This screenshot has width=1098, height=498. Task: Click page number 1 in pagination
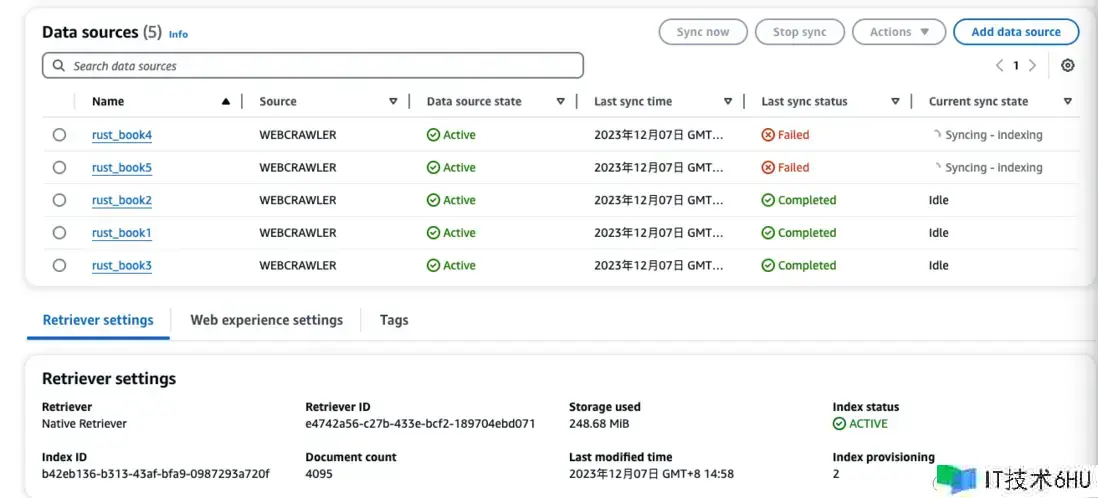tap(1016, 66)
